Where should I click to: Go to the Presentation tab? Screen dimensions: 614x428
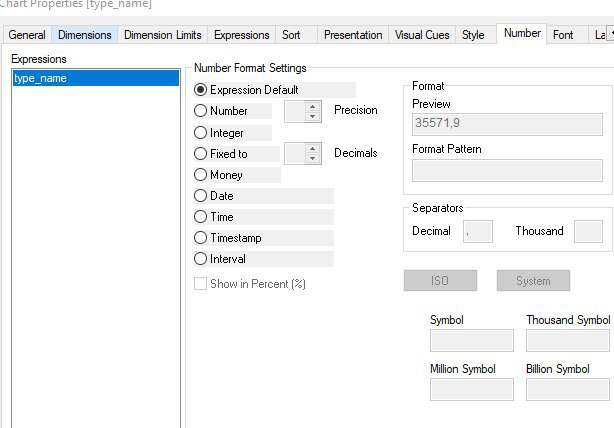[x=353, y=35]
